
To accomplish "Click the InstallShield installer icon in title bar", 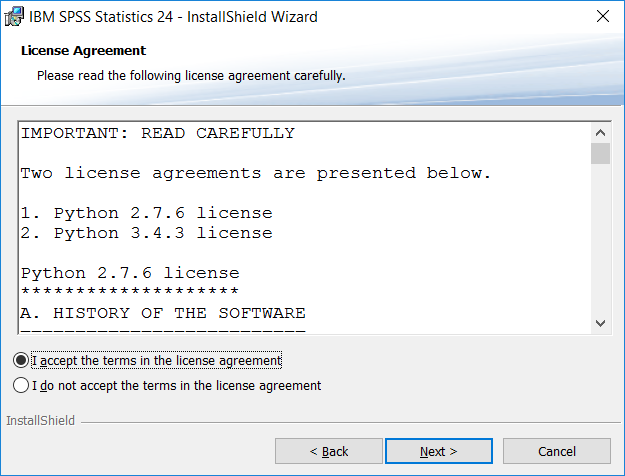I will [14, 17].
